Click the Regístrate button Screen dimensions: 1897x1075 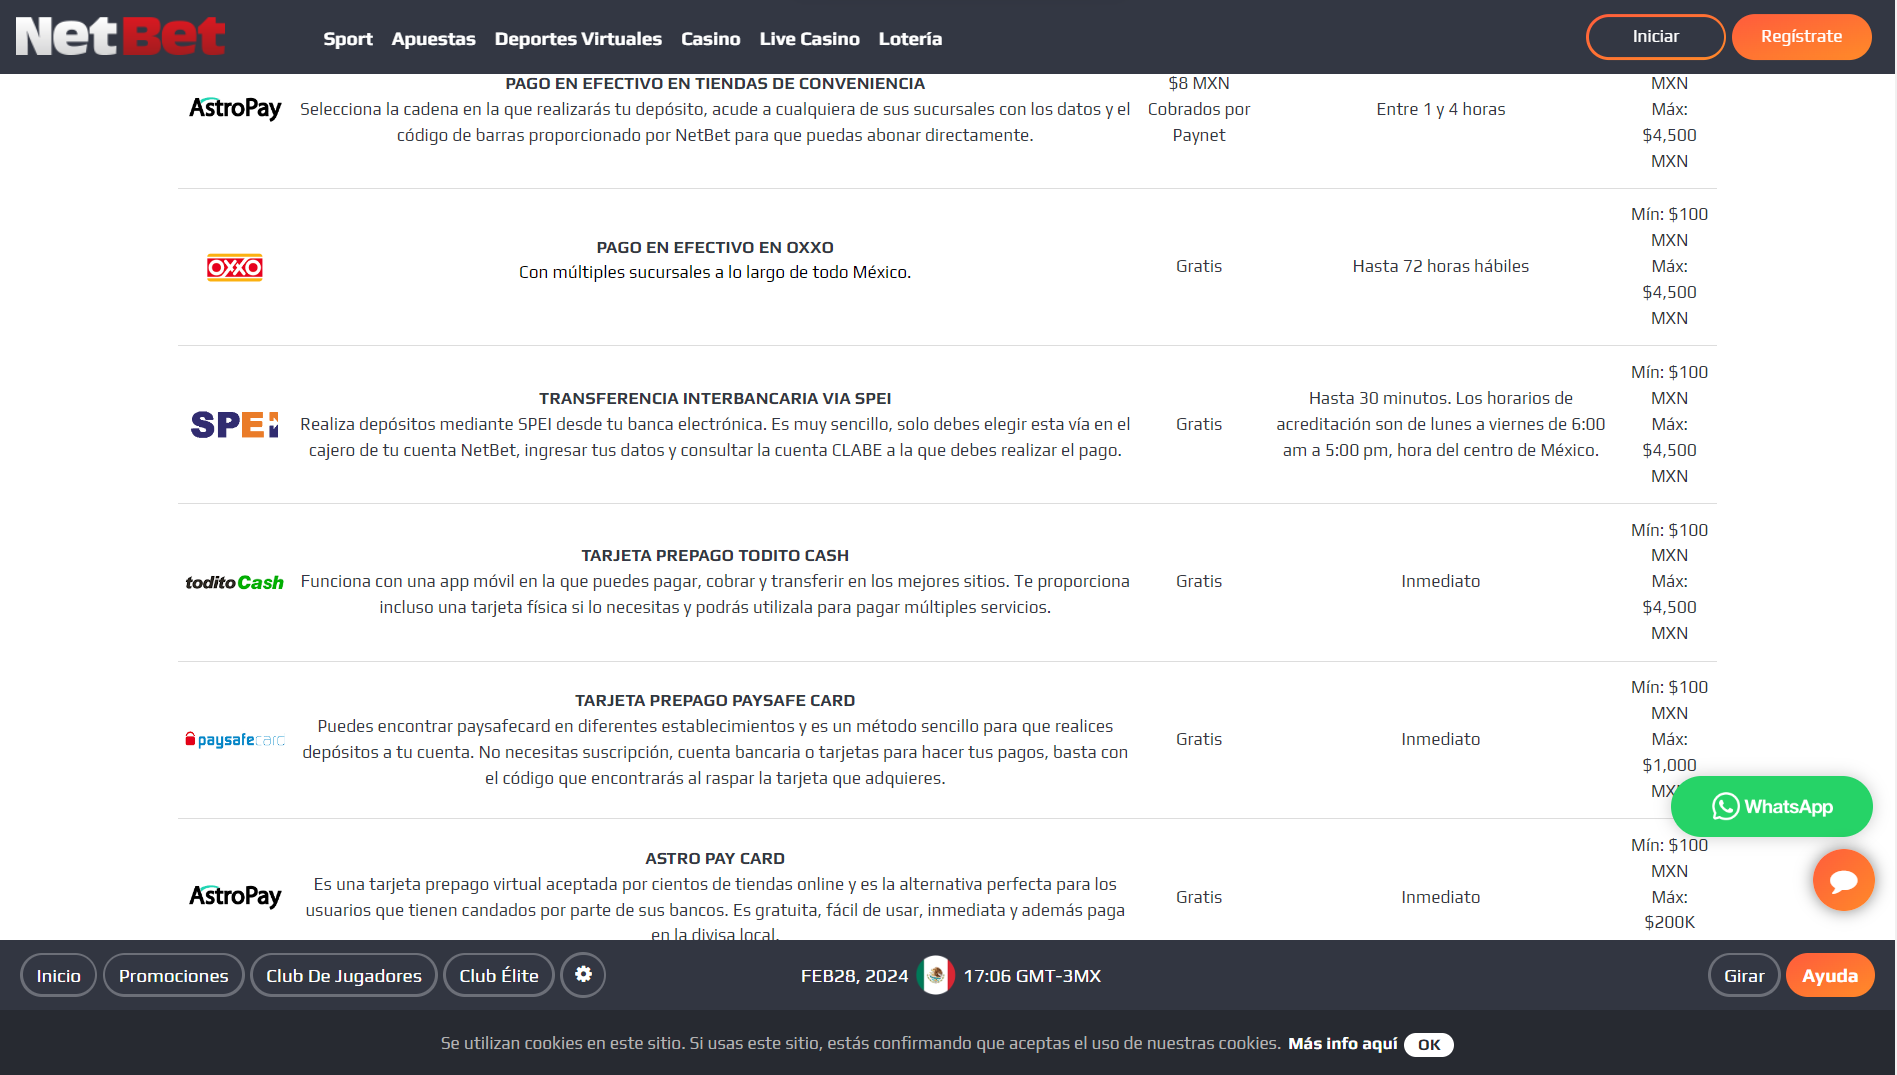click(x=1801, y=37)
